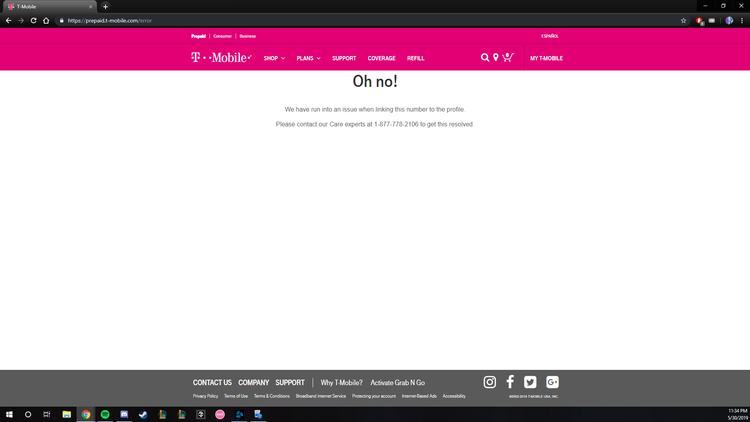Reload the page with the refresh icon

pos(33,21)
